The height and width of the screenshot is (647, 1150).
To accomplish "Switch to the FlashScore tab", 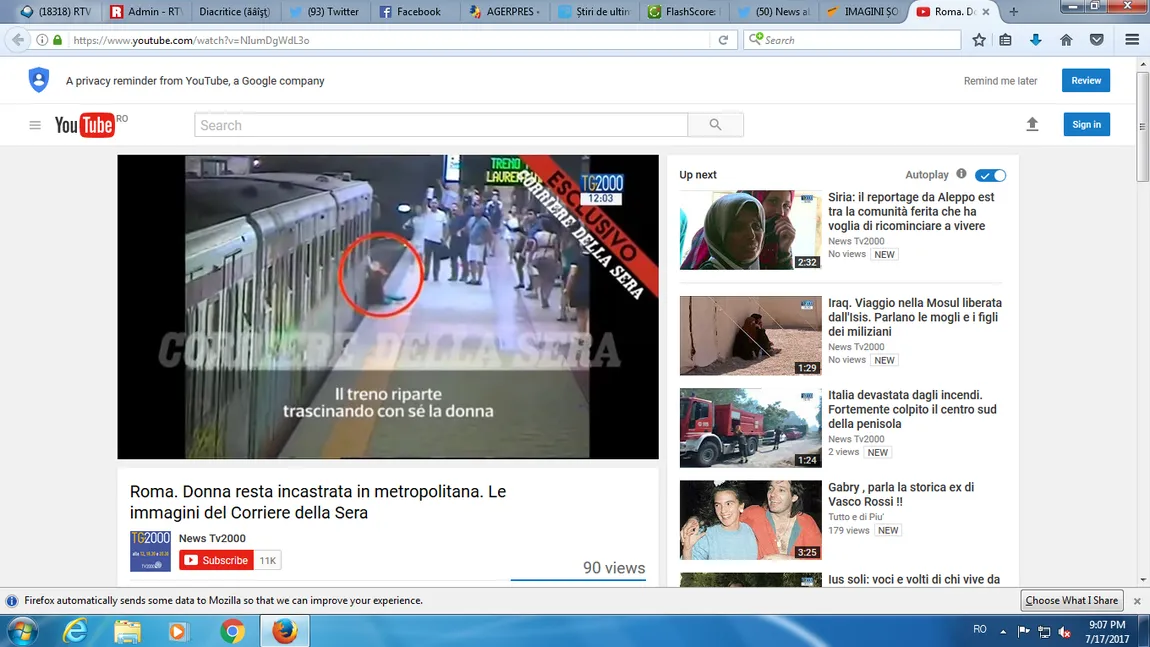I will tap(684, 12).
